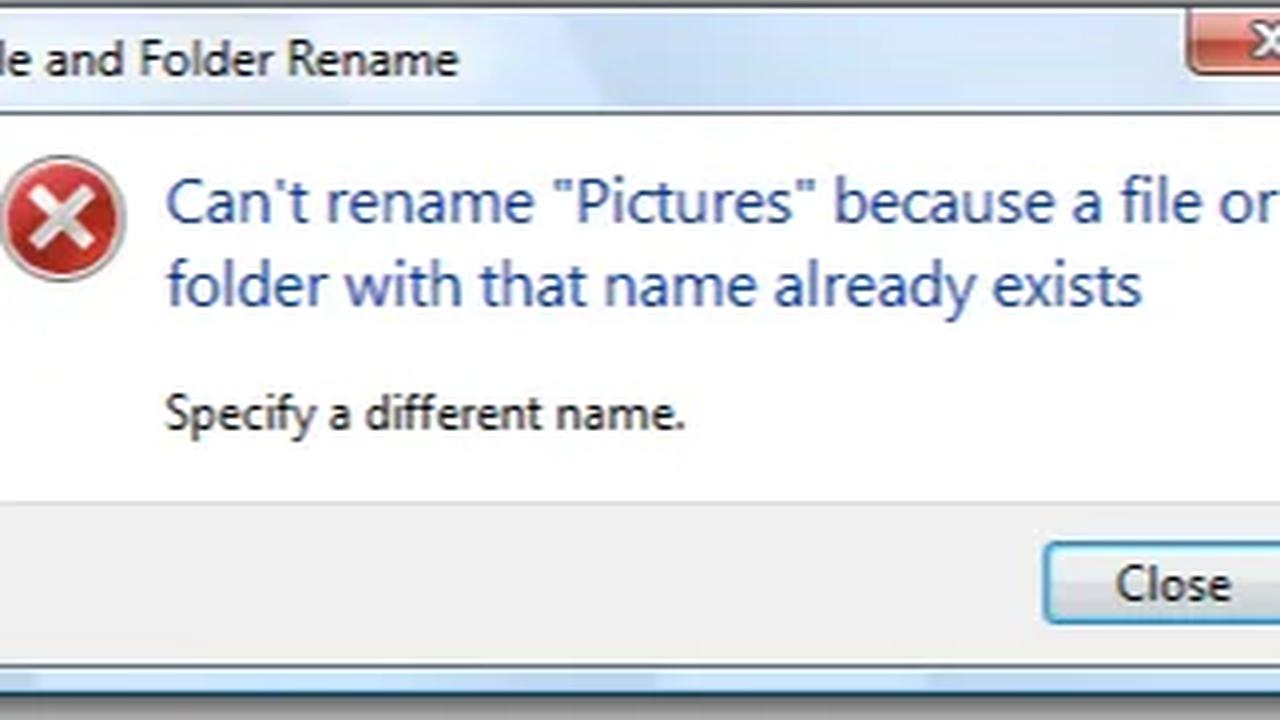Click the white cross inside error circle
This screenshot has width=1280, height=720.
[x=62, y=218]
